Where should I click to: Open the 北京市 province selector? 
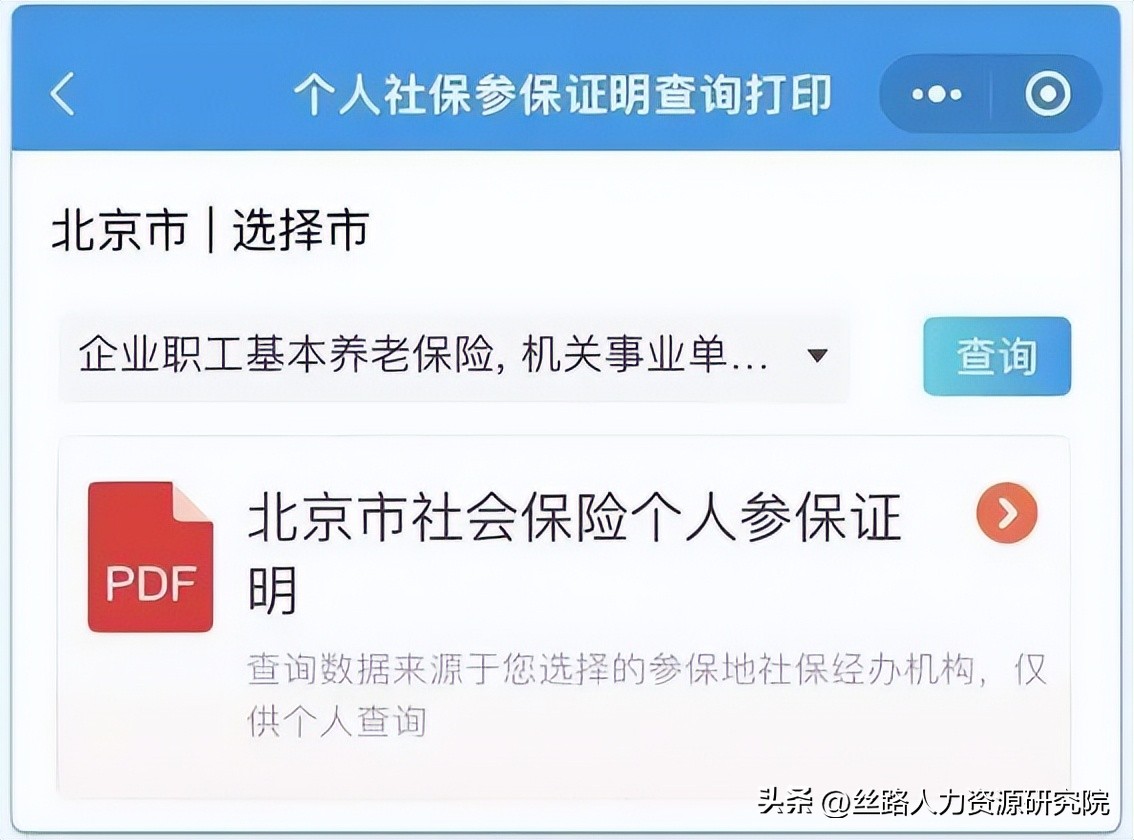pos(119,231)
